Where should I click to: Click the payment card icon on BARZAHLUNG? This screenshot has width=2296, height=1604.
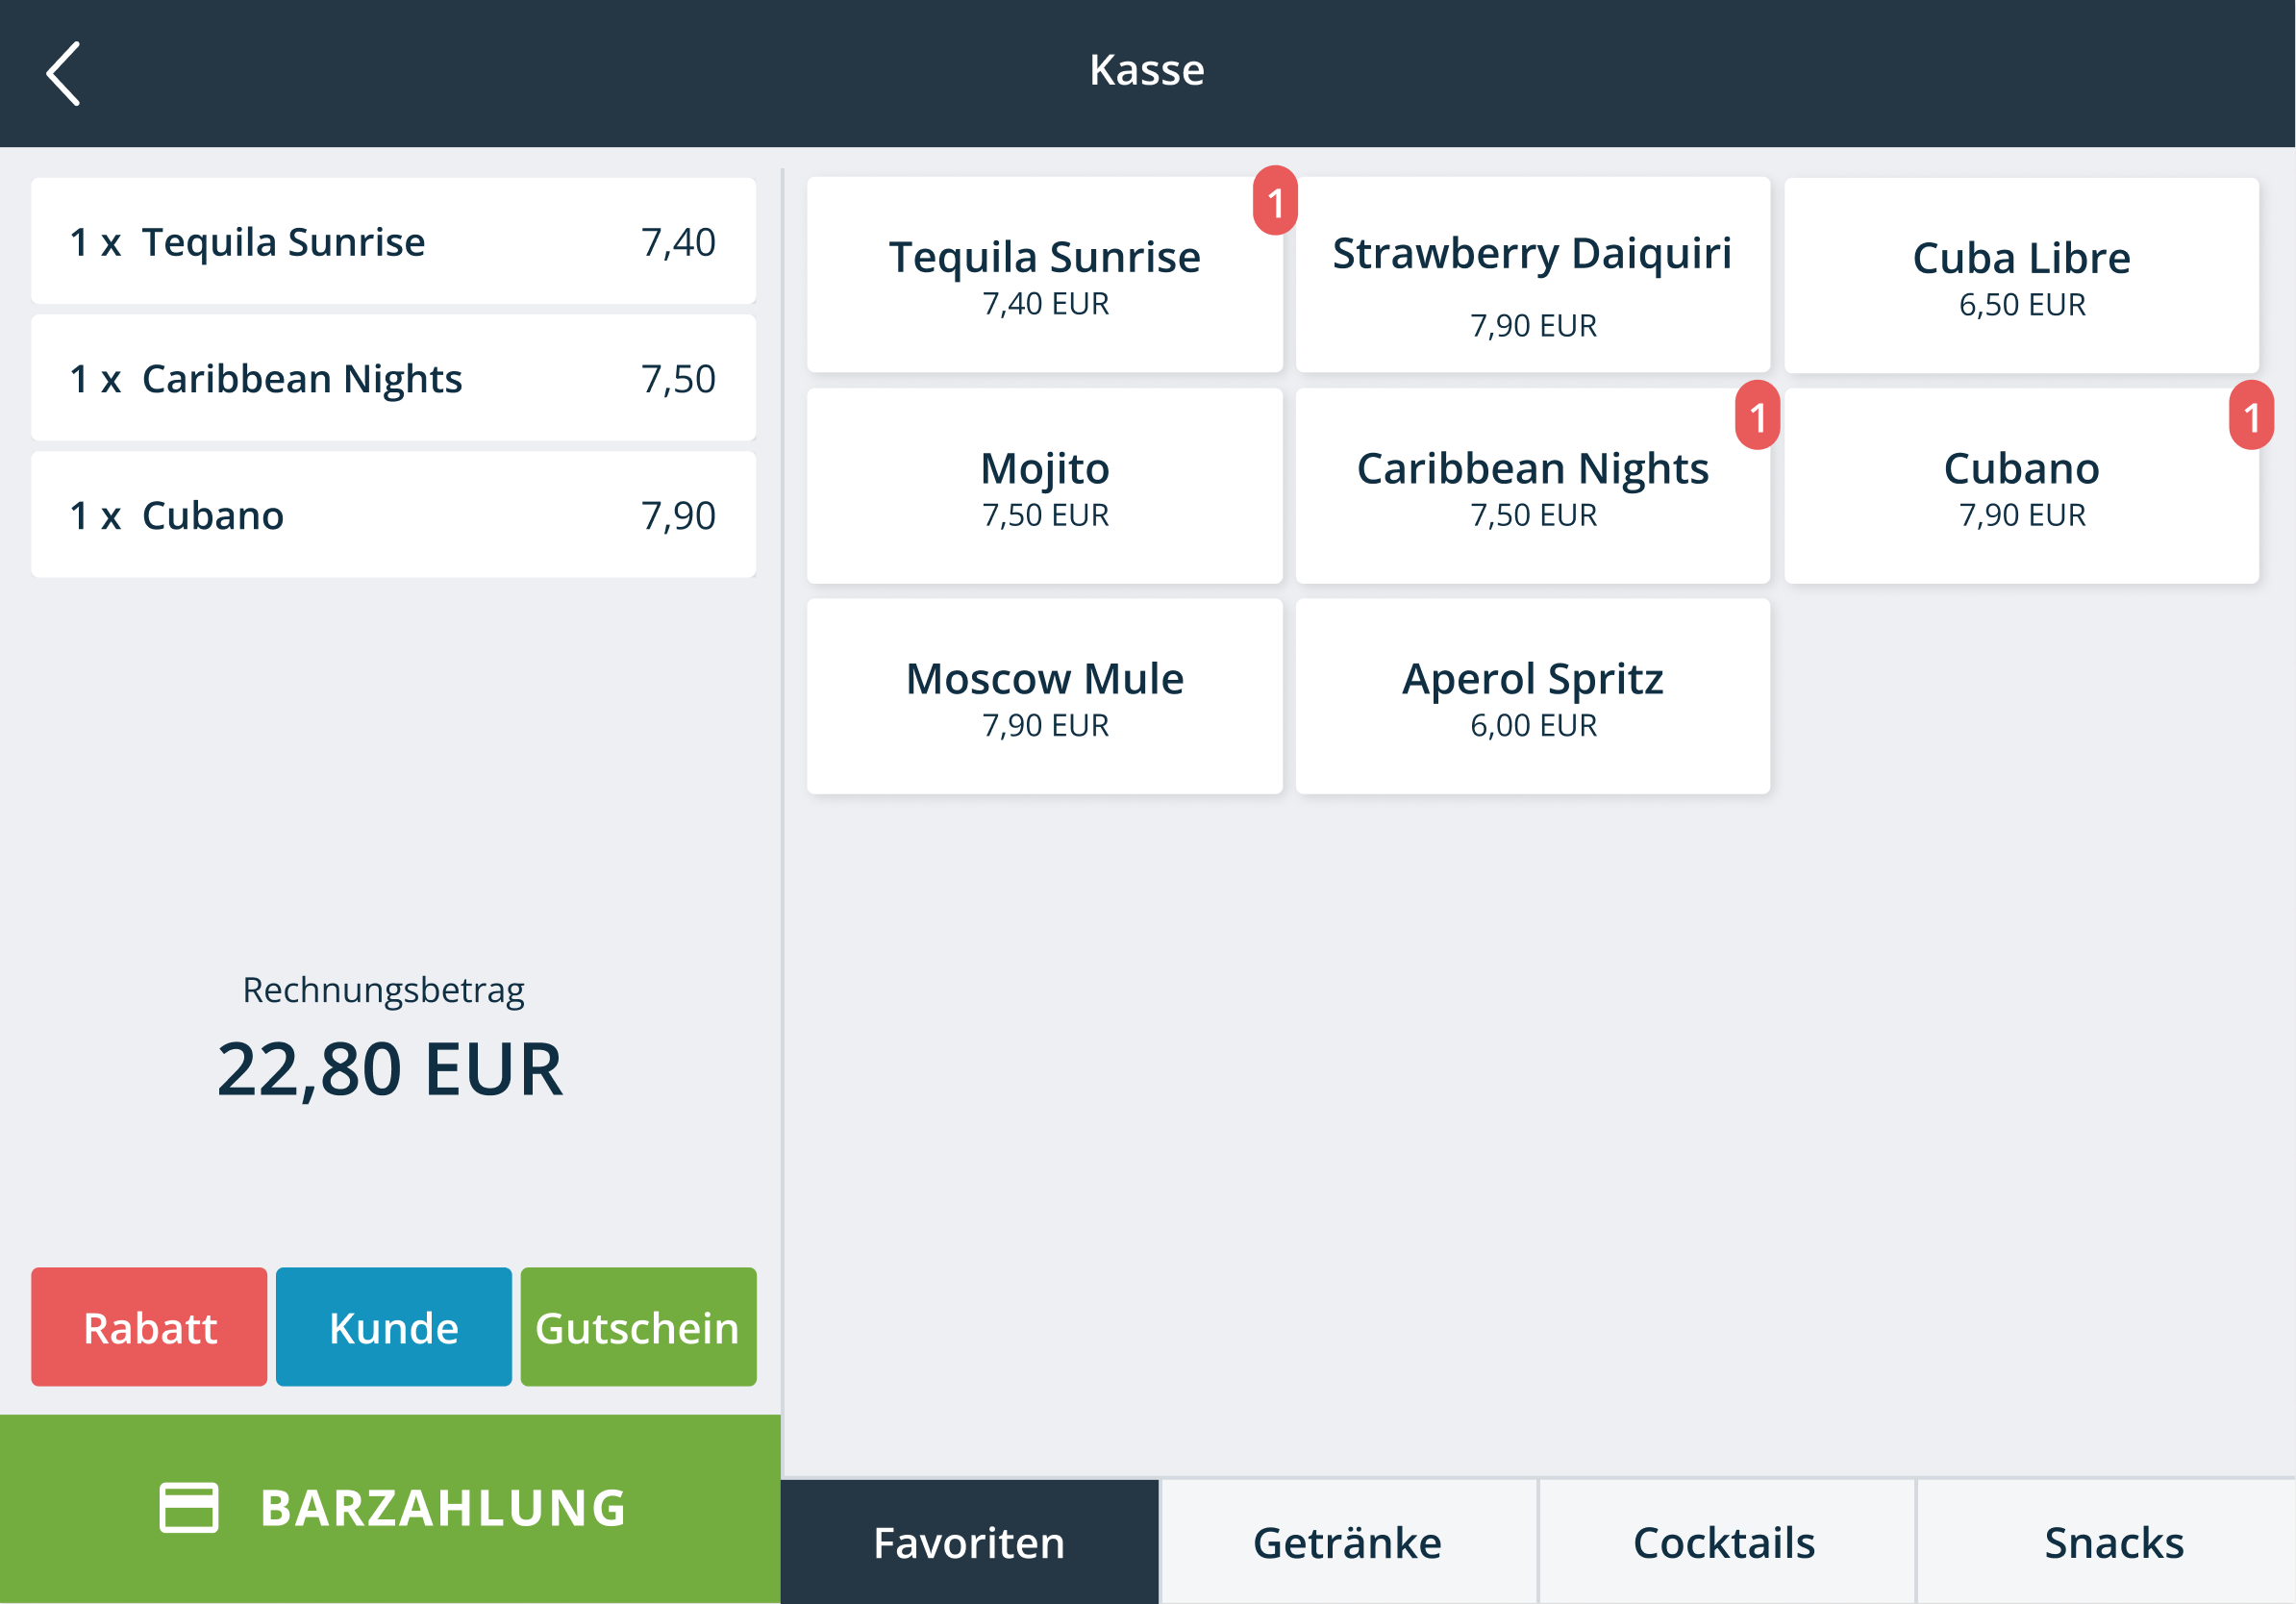[x=188, y=1510]
